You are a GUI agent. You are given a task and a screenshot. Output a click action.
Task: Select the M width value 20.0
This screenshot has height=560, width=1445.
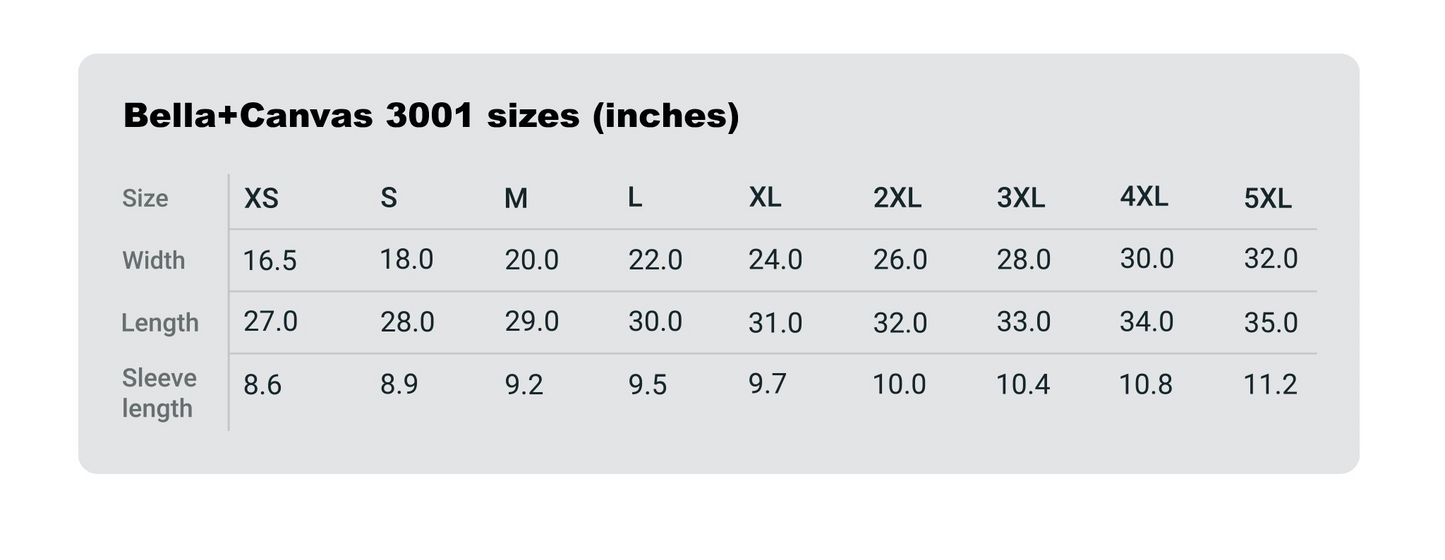[532, 260]
